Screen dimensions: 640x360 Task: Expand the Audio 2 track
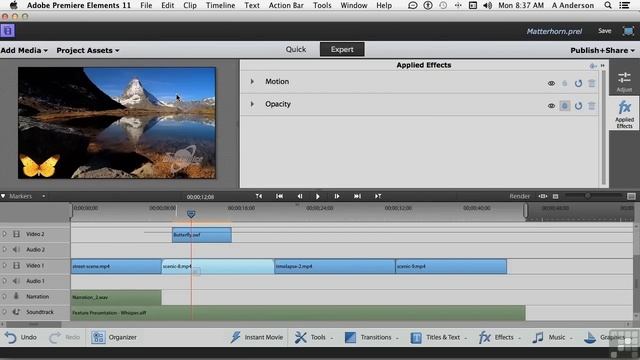pos(4,249)
